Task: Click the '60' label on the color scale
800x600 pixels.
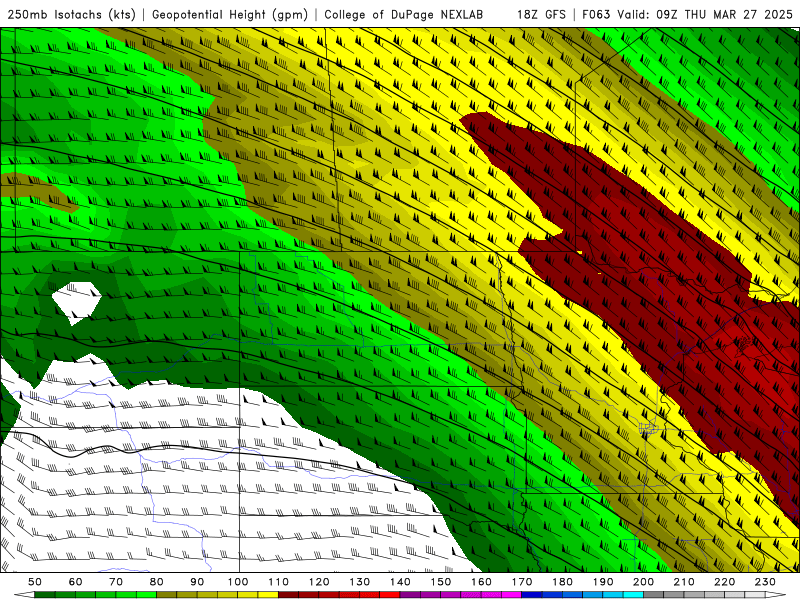Action: tap(76, 582)
